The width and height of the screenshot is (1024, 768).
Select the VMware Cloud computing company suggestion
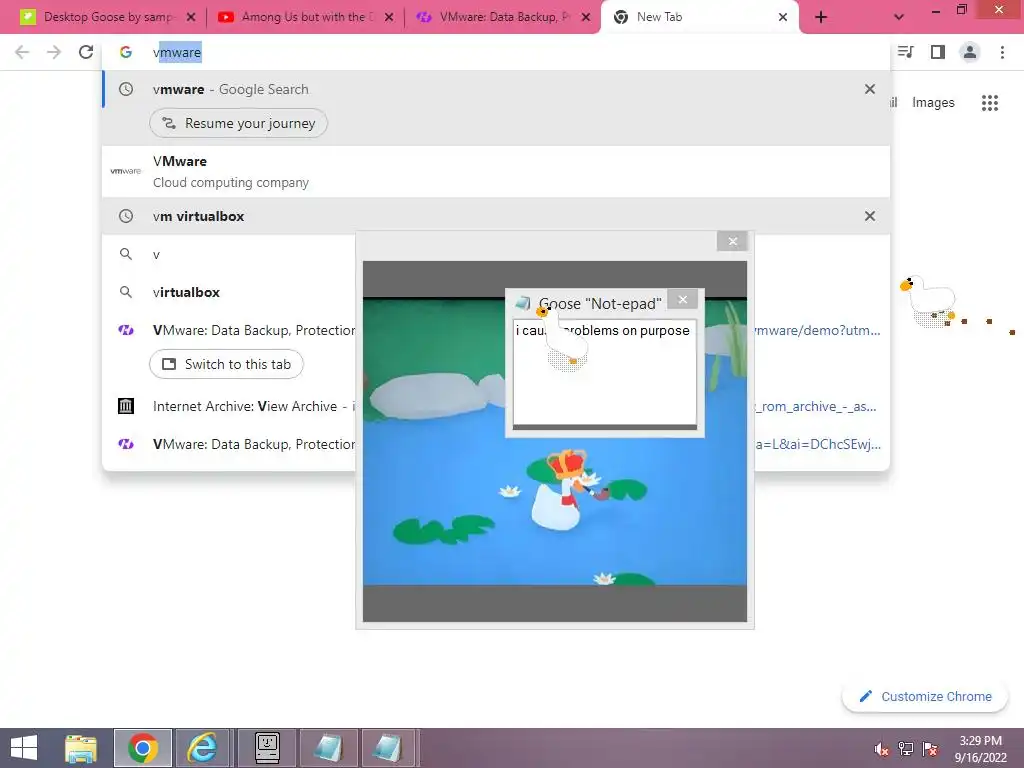[496, 172]
